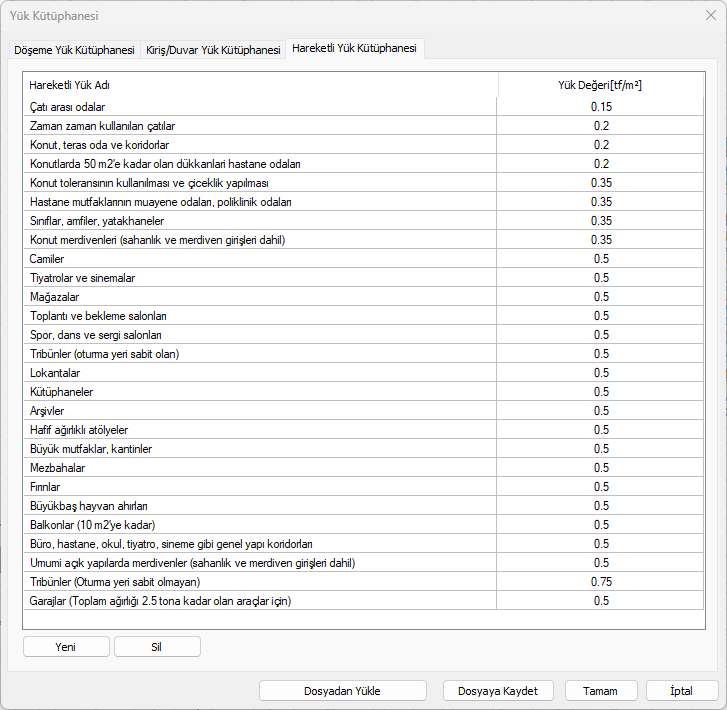Confirm with the Tamam button
The width and height of the screenshot is (727, 710).
click(x=601, y=691)
